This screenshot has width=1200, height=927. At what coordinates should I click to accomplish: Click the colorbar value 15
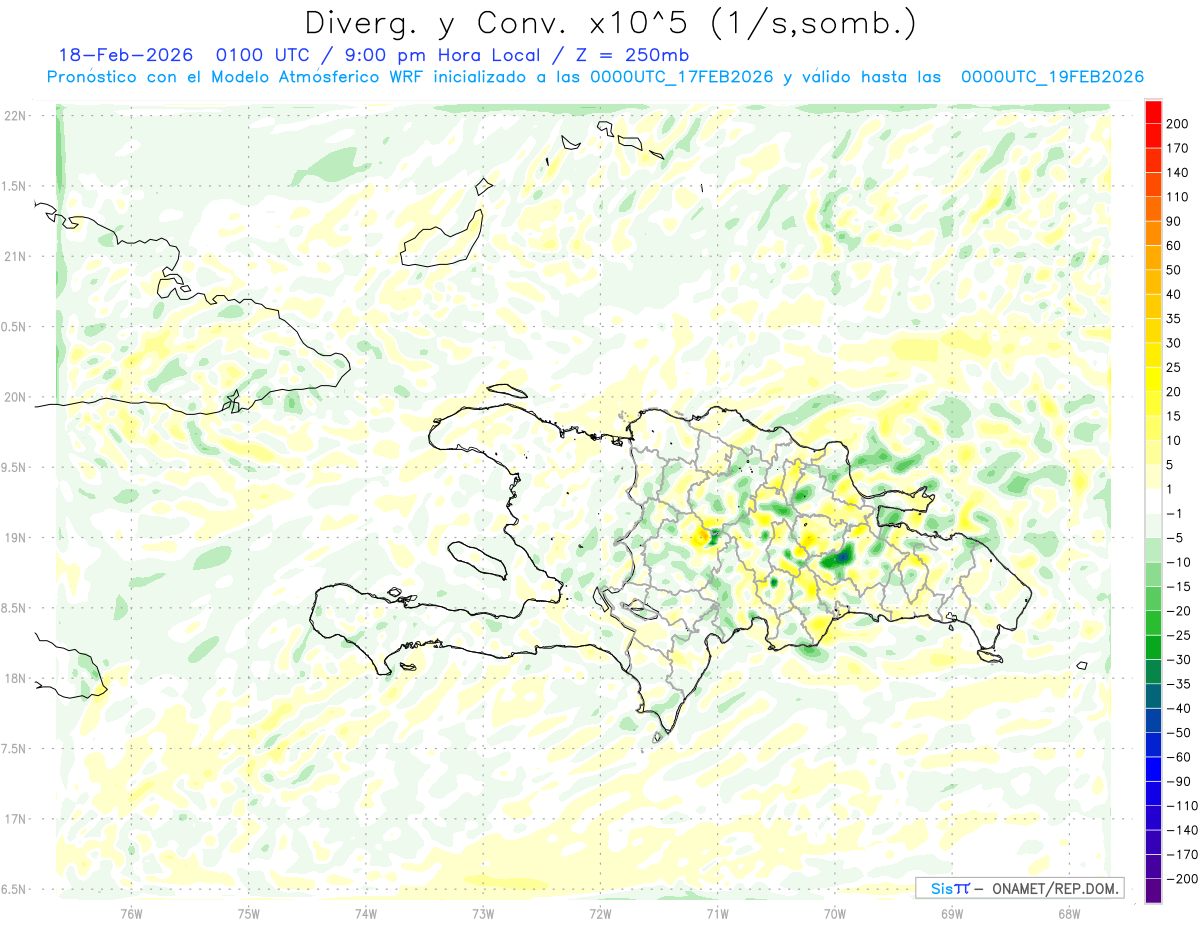click(1174, 416)
